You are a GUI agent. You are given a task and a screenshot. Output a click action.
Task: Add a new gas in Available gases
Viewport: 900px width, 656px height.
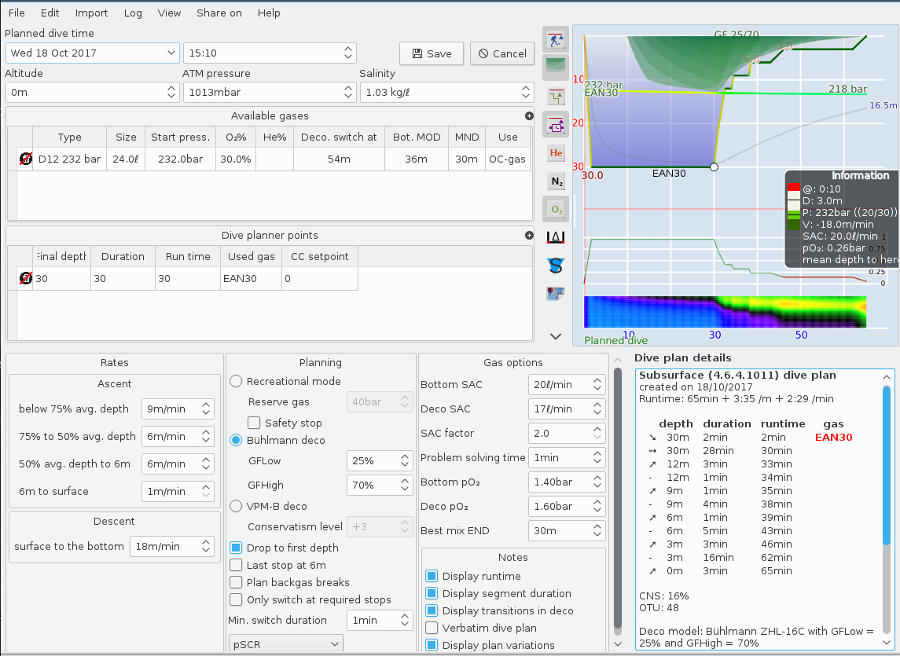pyautogui.click(x=529, y=115)
